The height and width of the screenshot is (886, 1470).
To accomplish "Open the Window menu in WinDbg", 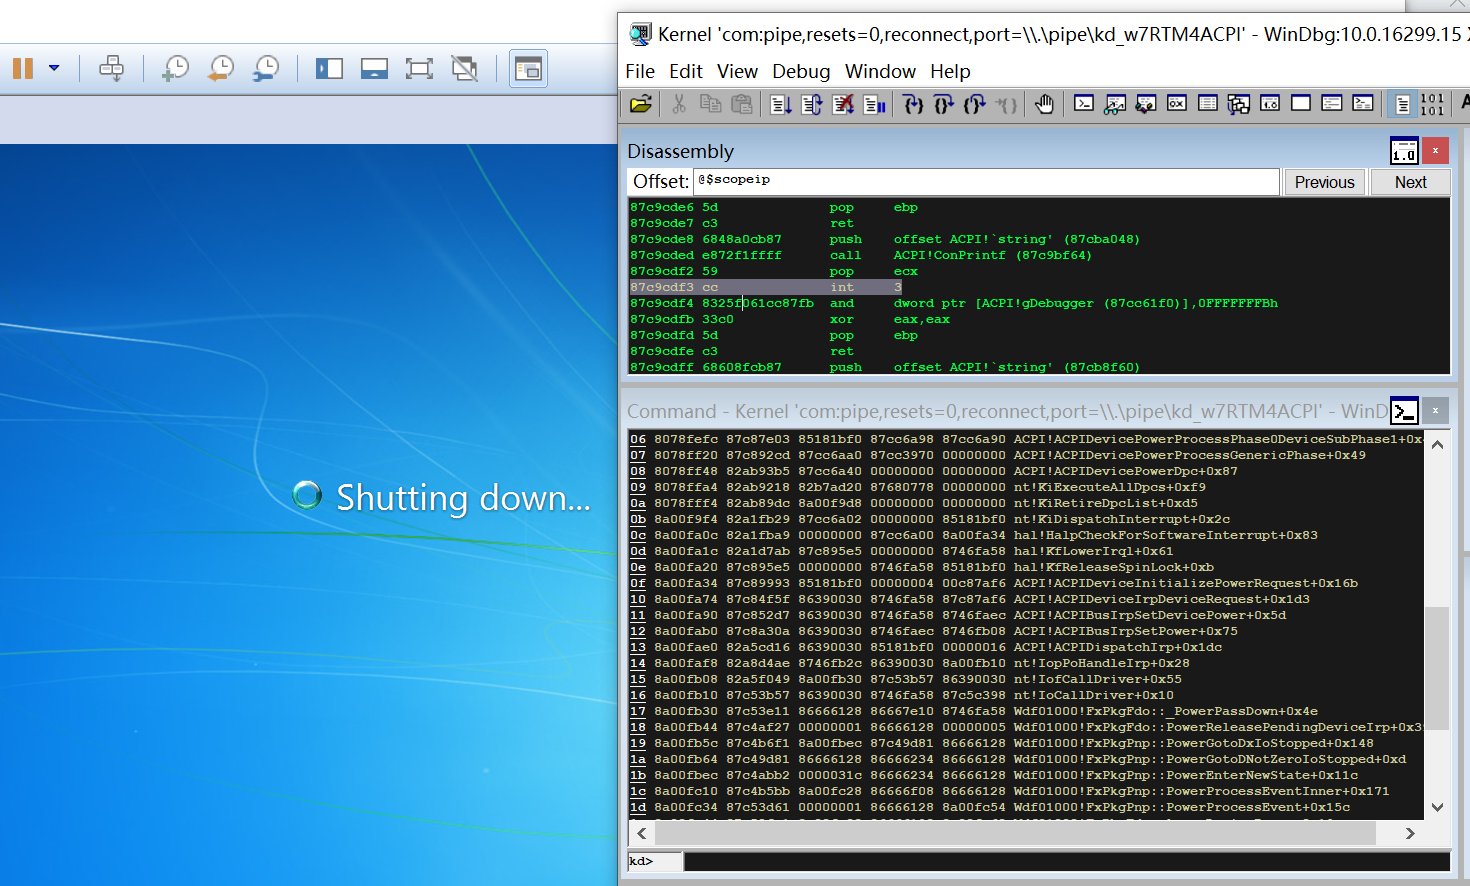I will [880, 71].
